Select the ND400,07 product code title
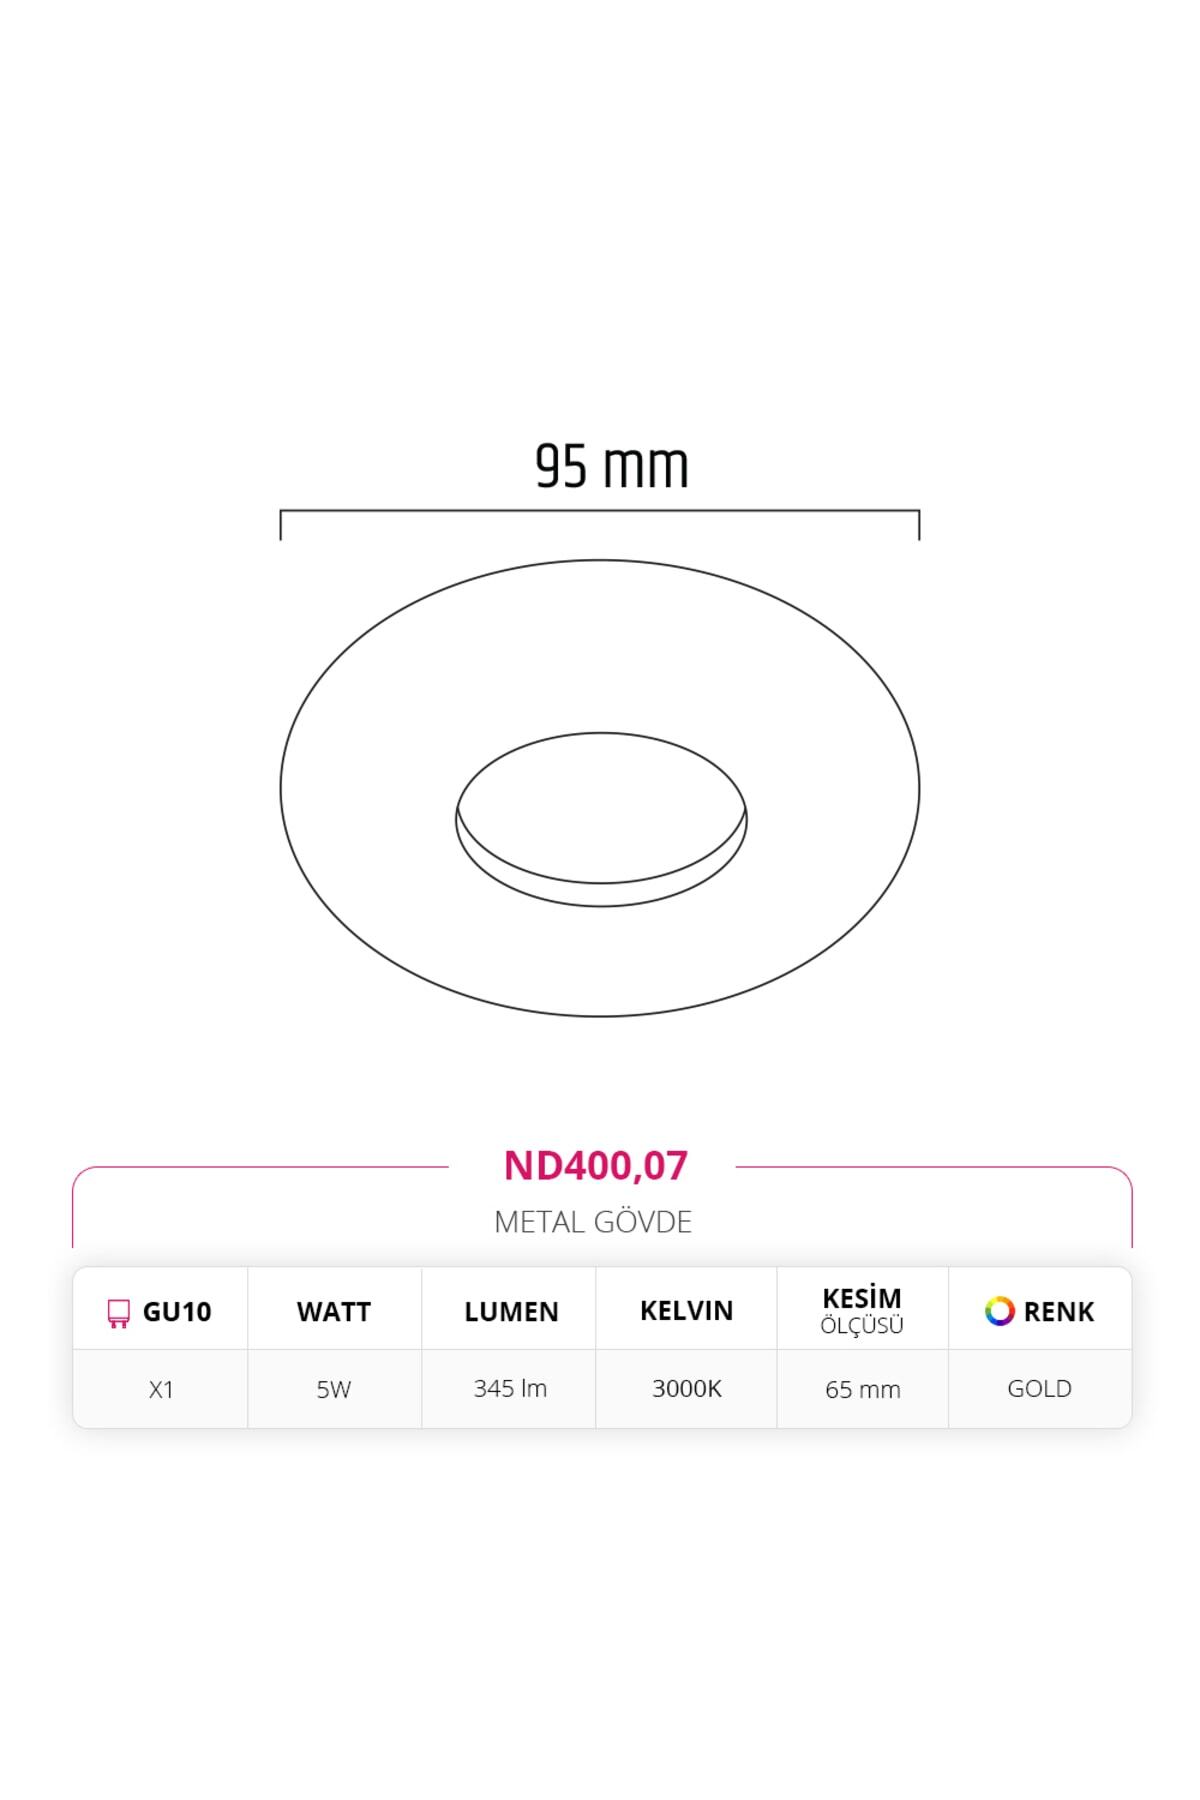This screenshot has height=1800, width=1200. (x=595, y=1166)
